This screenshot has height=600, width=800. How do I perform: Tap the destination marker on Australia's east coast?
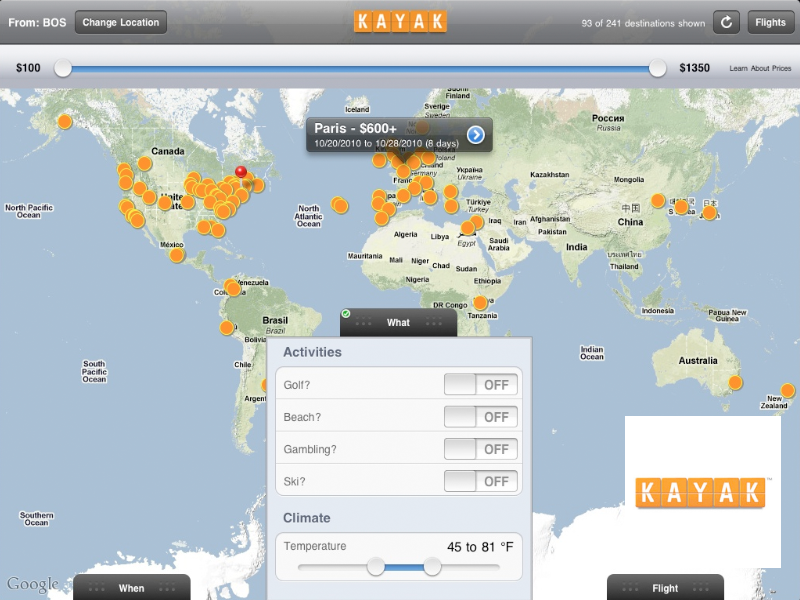(735, 383)
